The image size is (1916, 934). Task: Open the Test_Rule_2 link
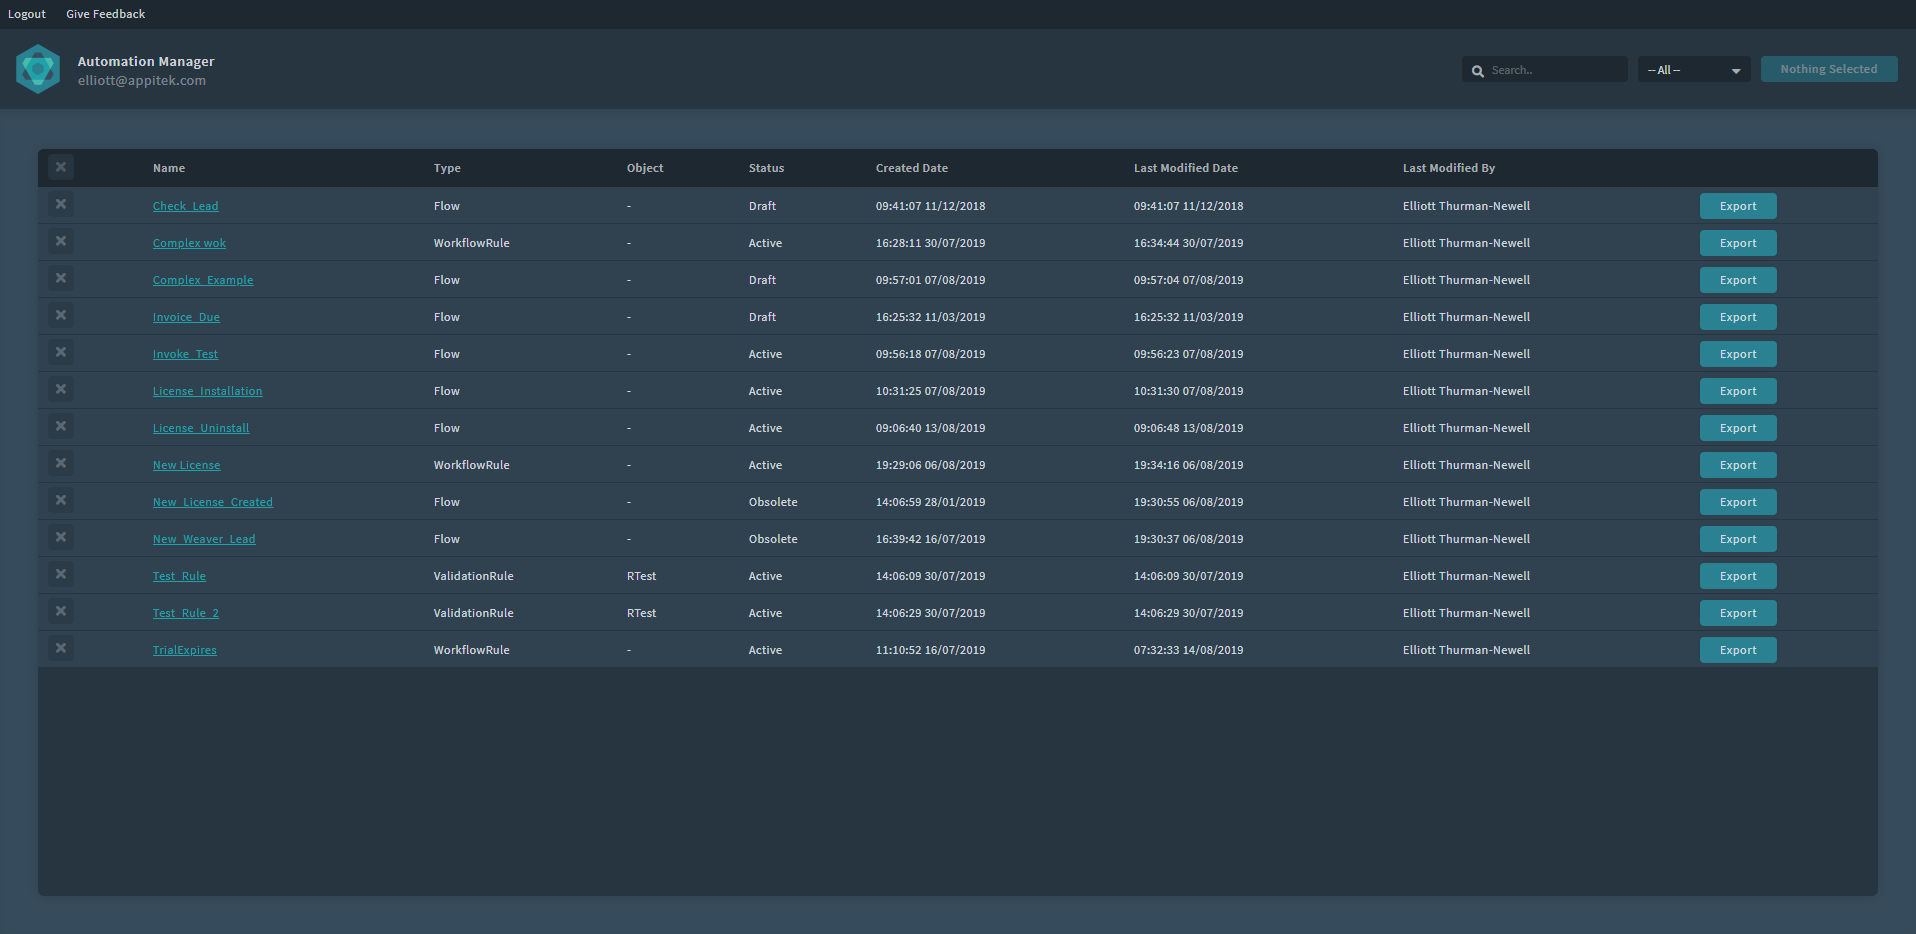point(186,613)
